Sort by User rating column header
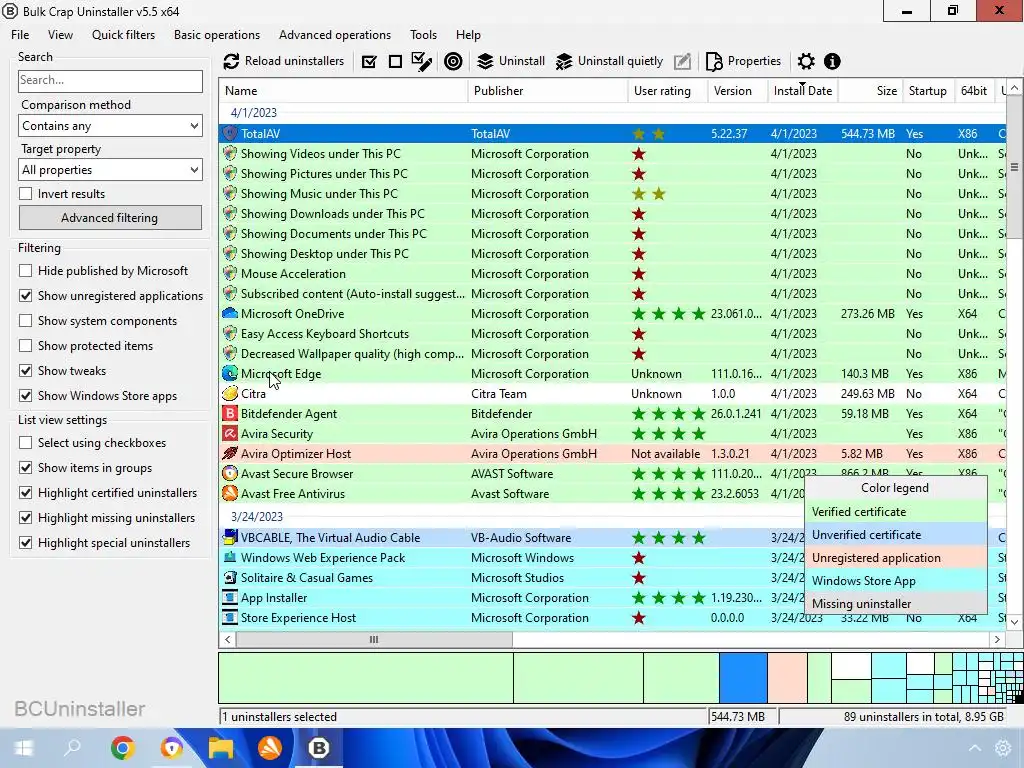The image size is (1024, 768). [668, 91]
